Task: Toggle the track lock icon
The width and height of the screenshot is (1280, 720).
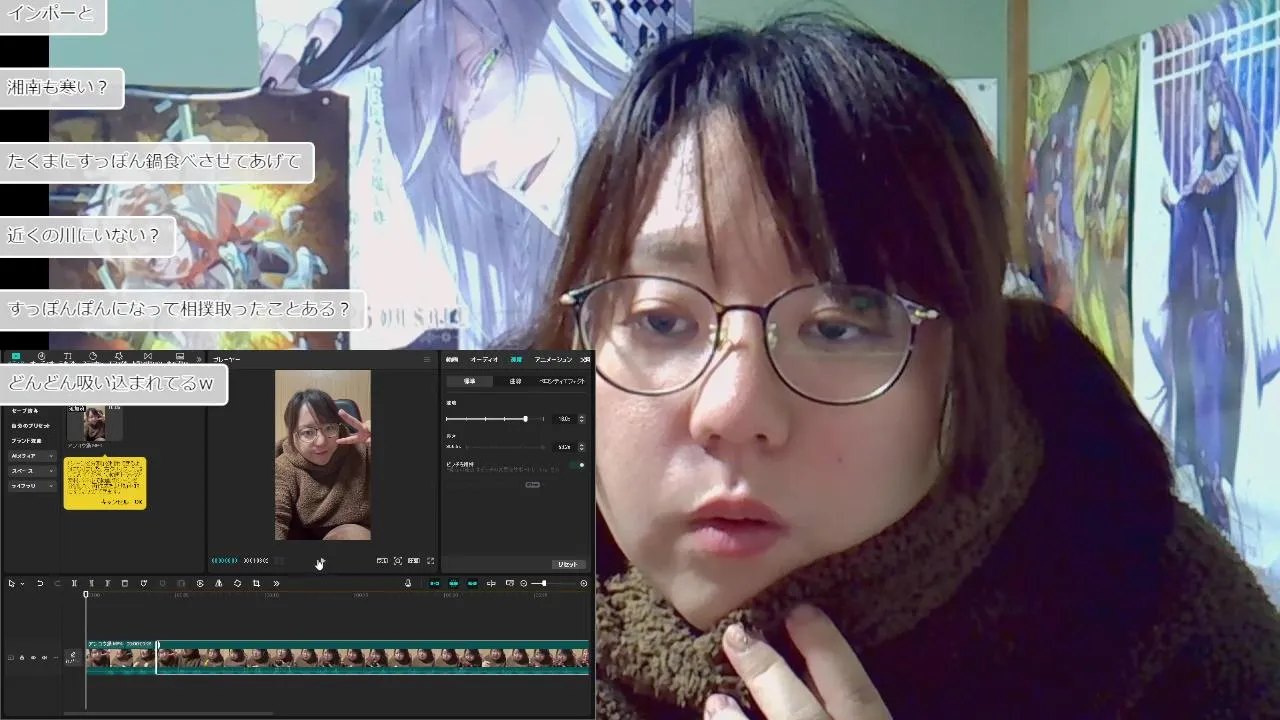Action: (x=22, y=657)
